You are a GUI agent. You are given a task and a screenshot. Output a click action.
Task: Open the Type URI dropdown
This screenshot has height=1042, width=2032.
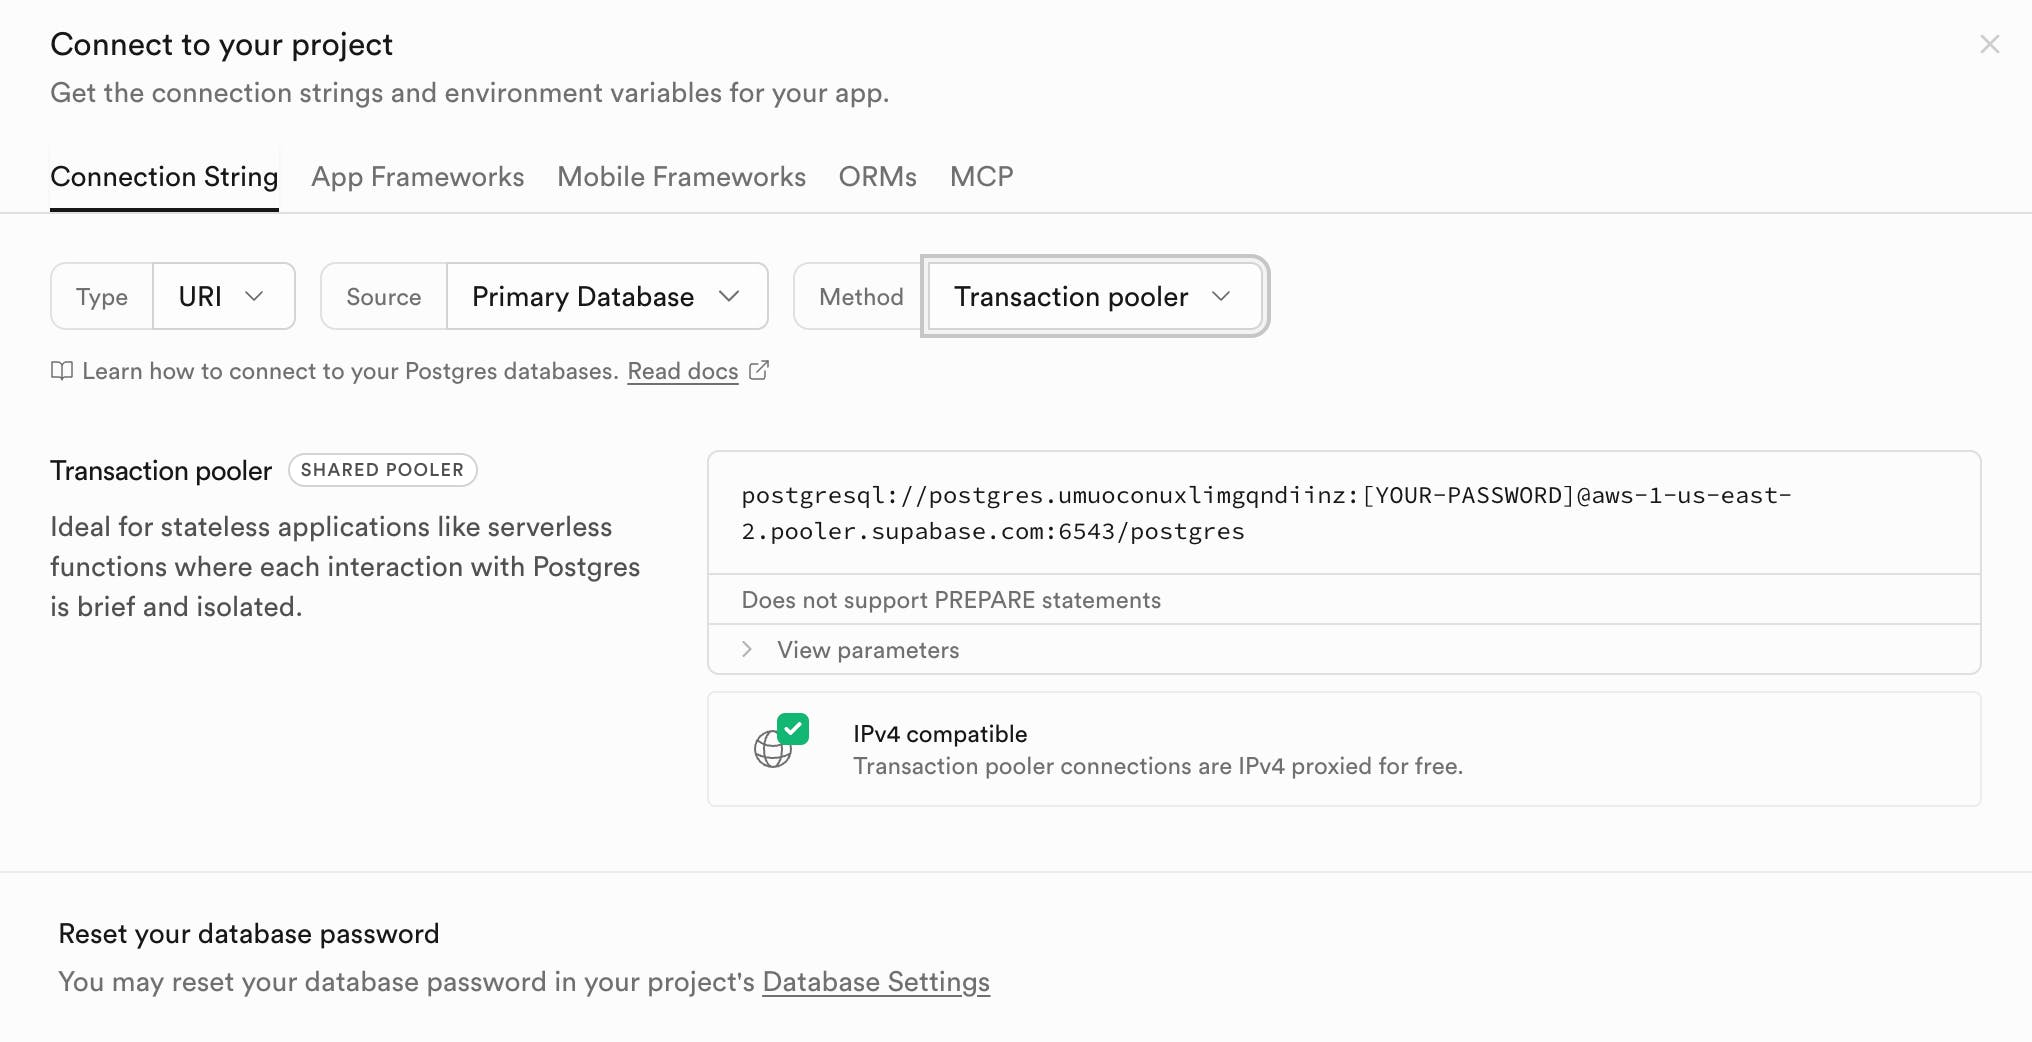coord(223,297)
